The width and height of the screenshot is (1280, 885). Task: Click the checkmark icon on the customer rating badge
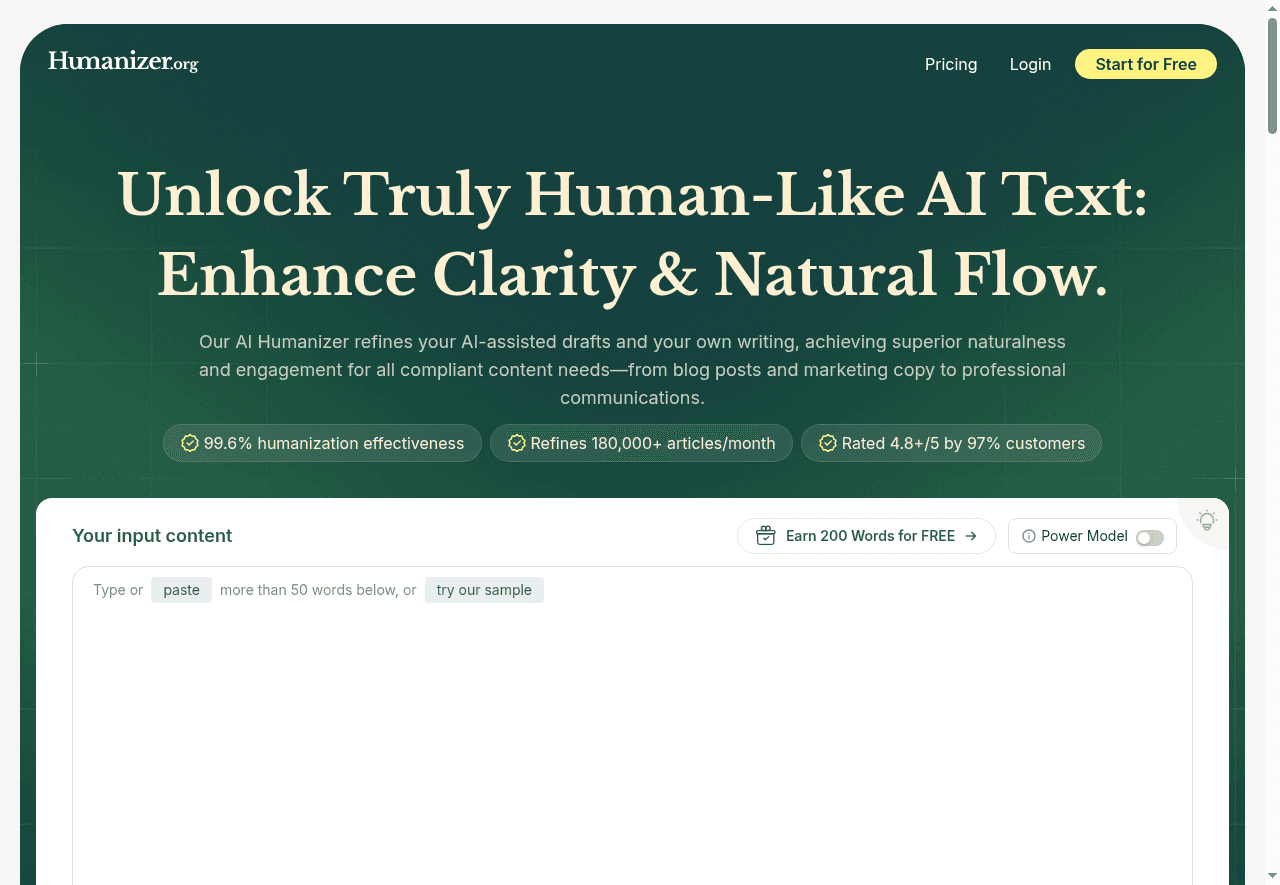pyautogui.click(x=827, y=443)
